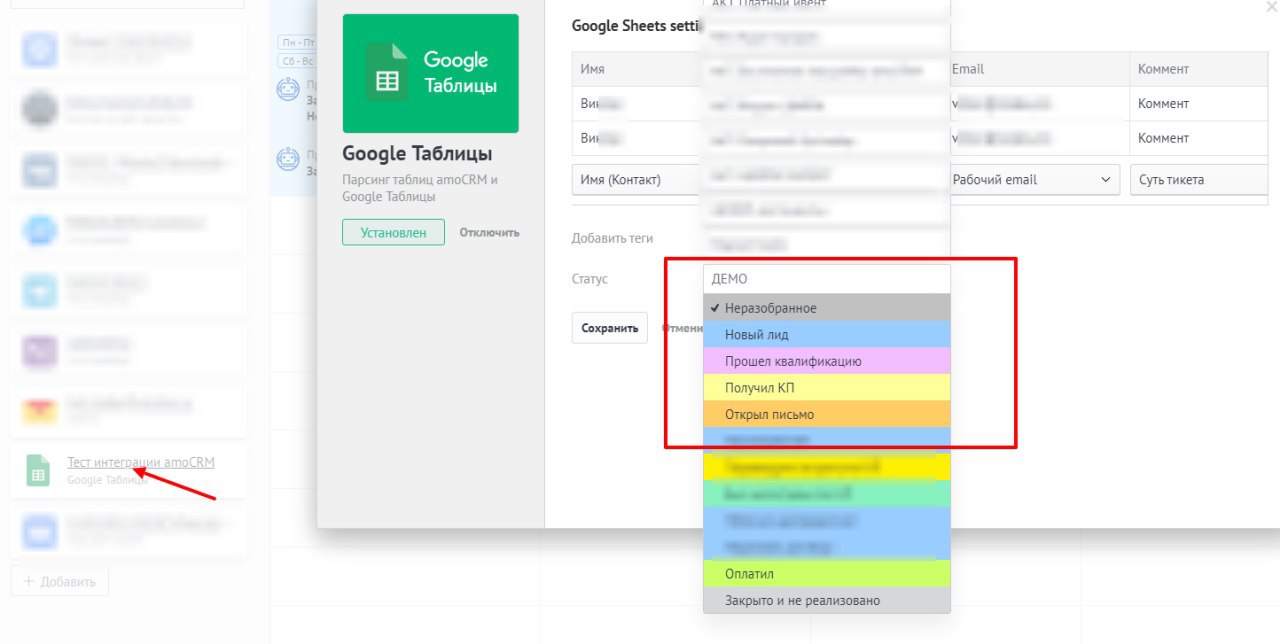Click the Добавить button in the sidebar
This screenshot has height=644, width=1280.
[x=60, y=581]
